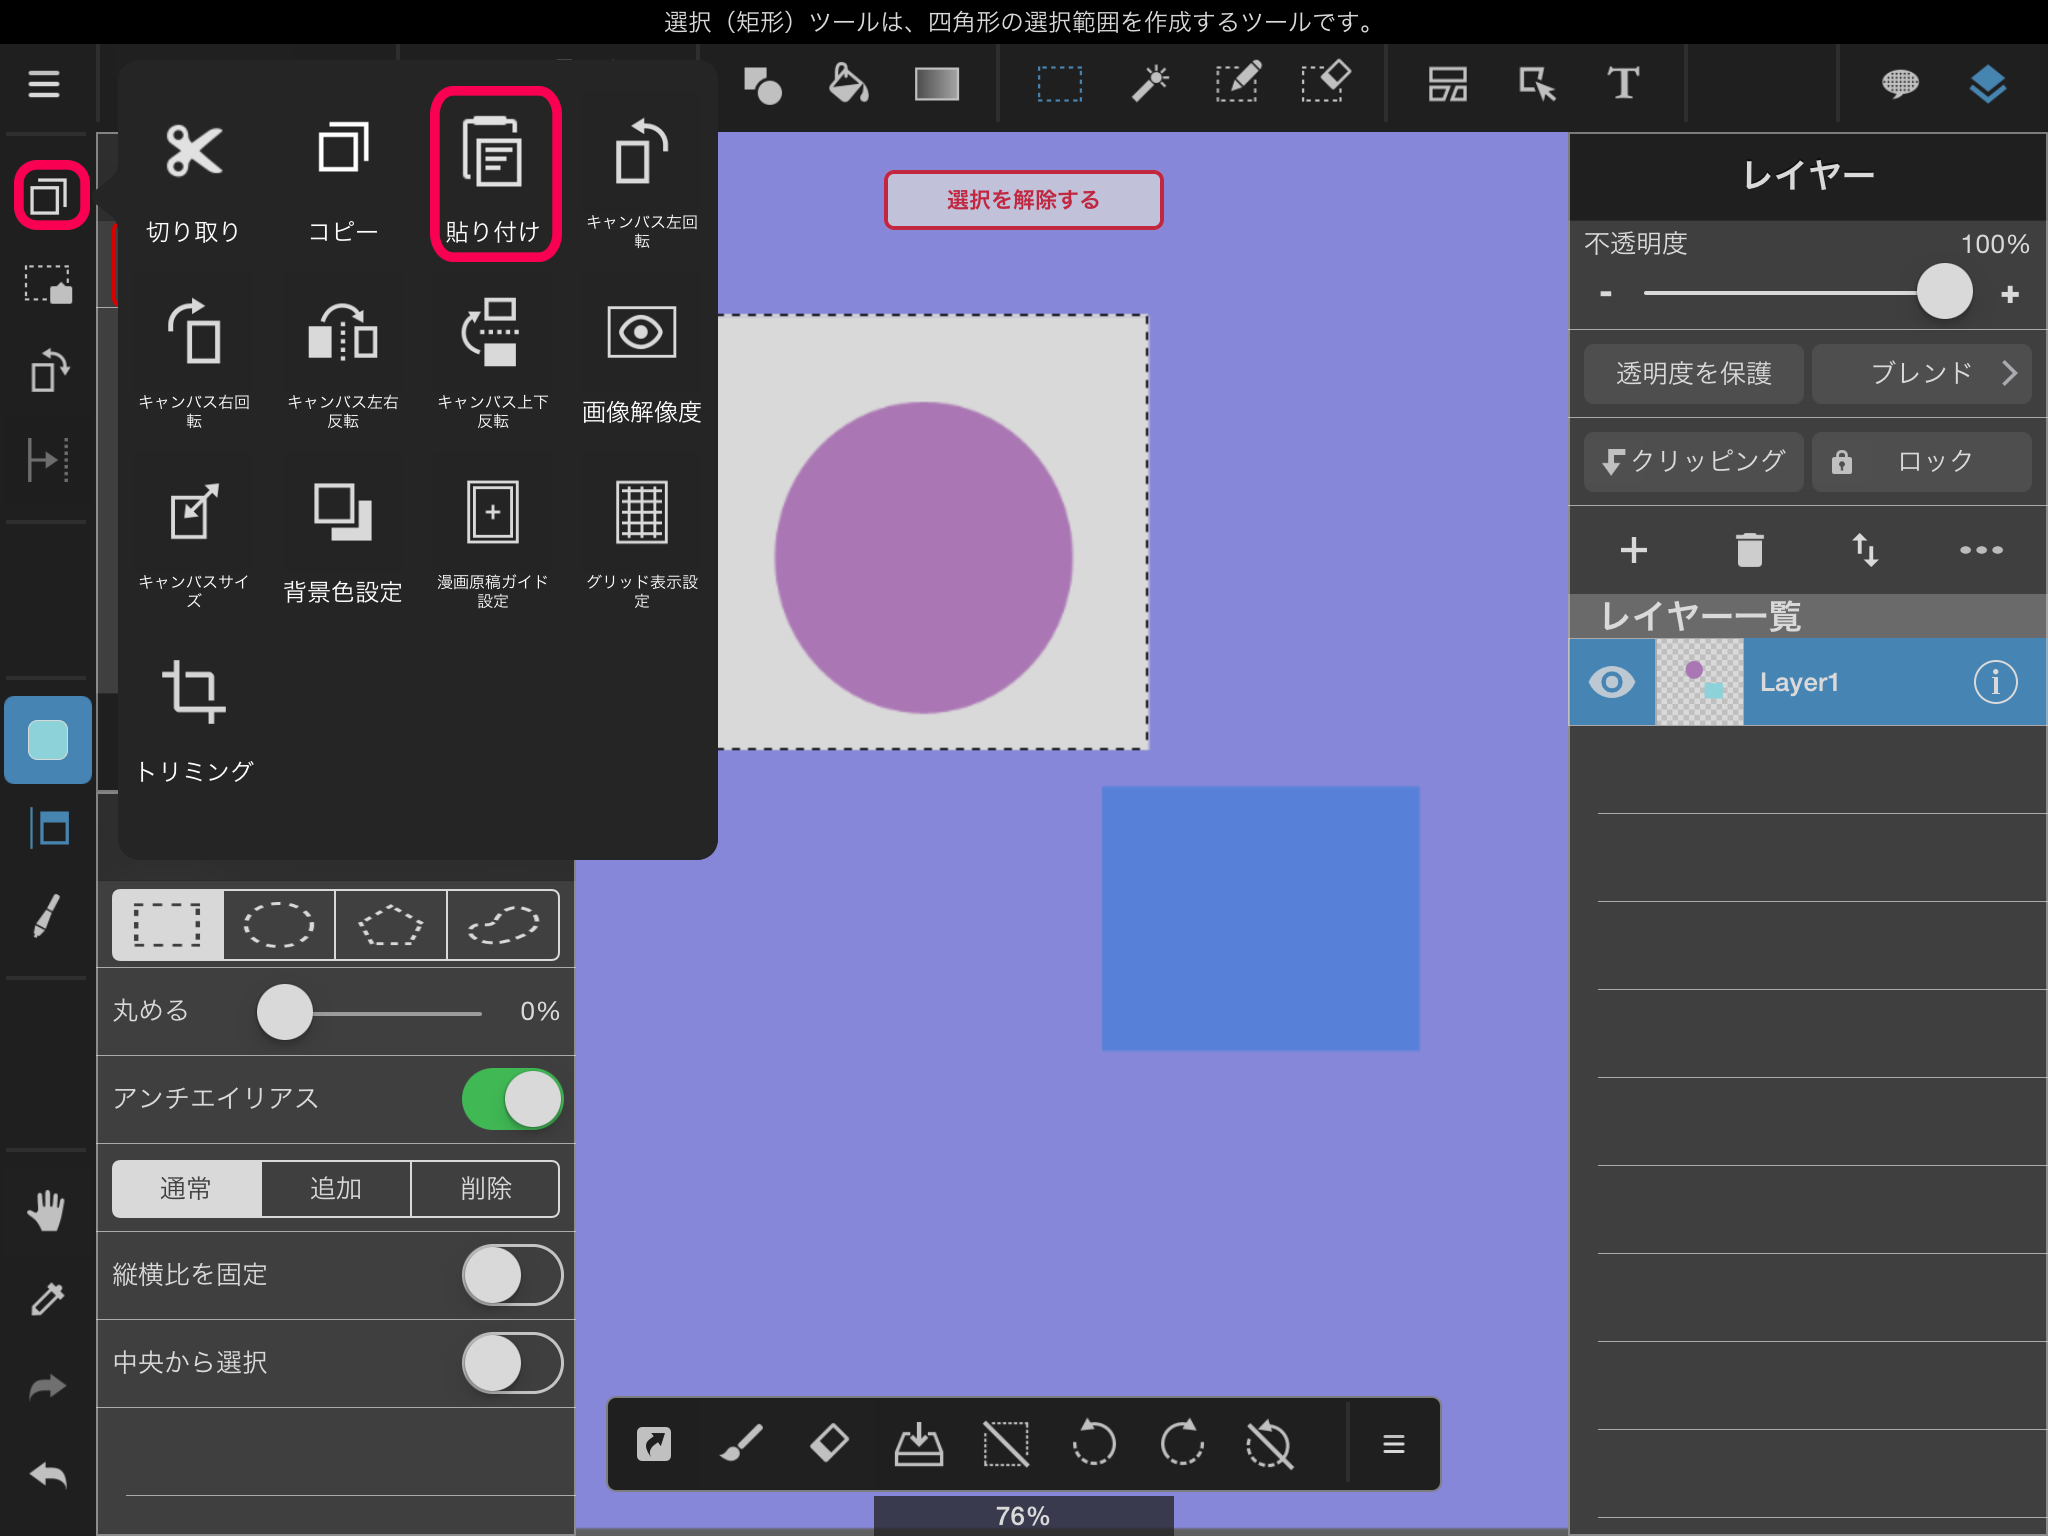Increase opacity with plus button

pyautogui.click(x=2010, y=294)
